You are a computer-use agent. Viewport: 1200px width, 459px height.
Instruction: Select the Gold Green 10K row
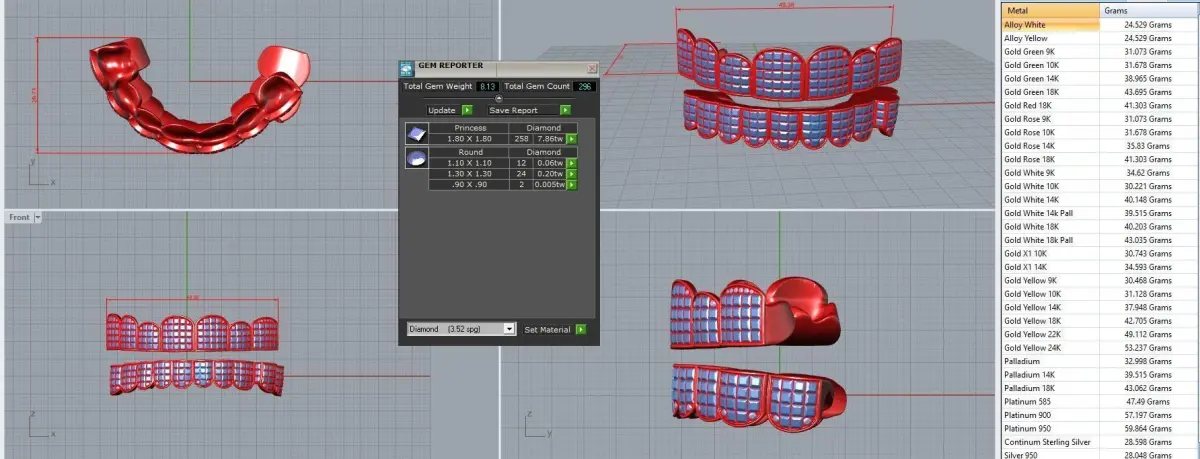pyautogui.click(x=1100, y=65)
